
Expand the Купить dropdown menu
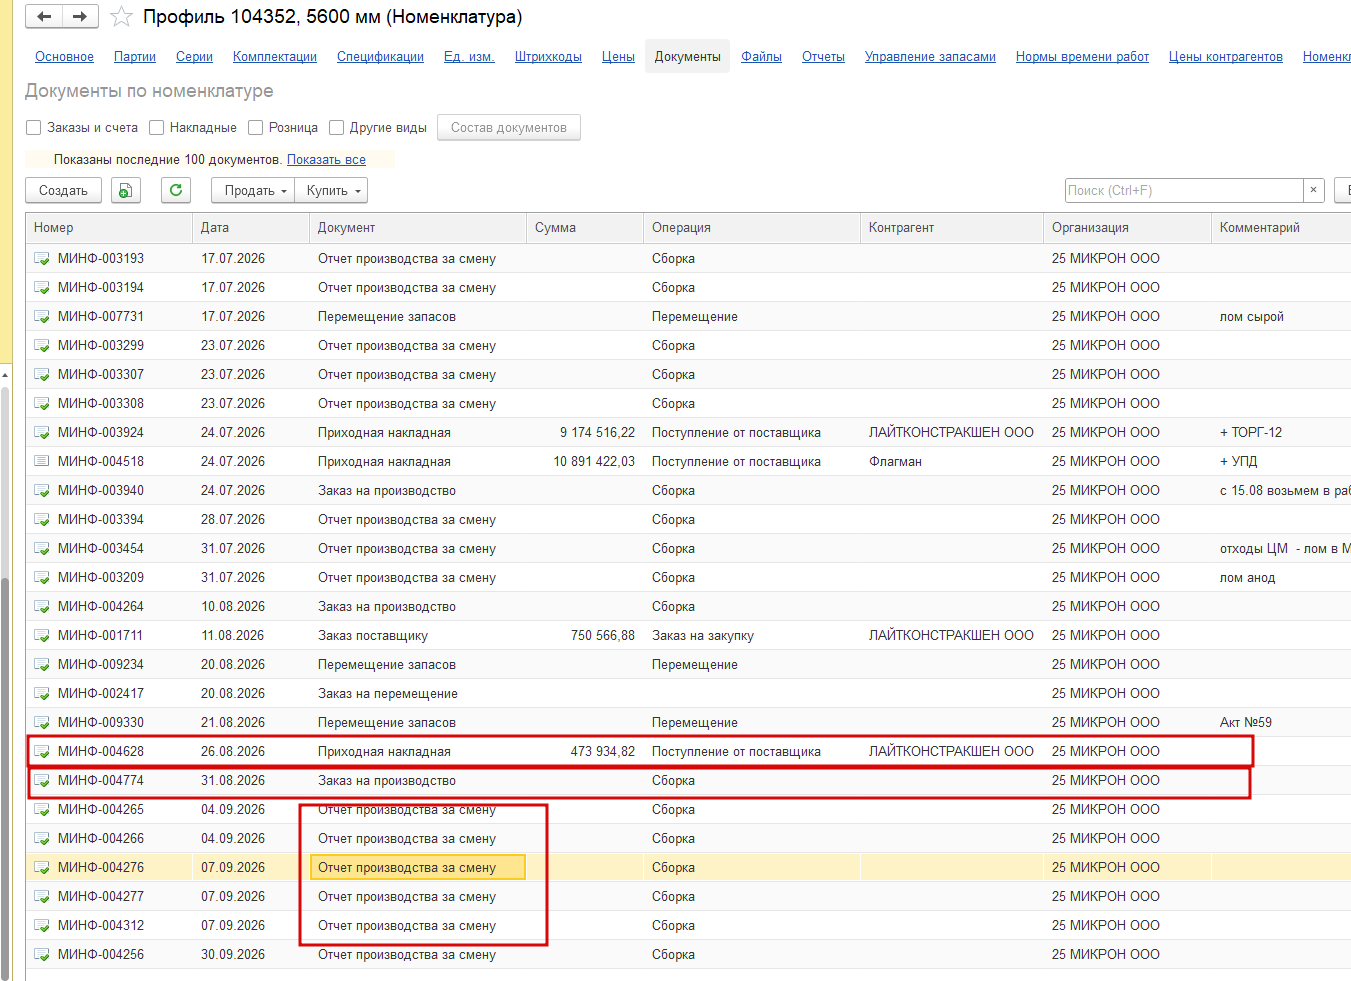coord(332,190)
